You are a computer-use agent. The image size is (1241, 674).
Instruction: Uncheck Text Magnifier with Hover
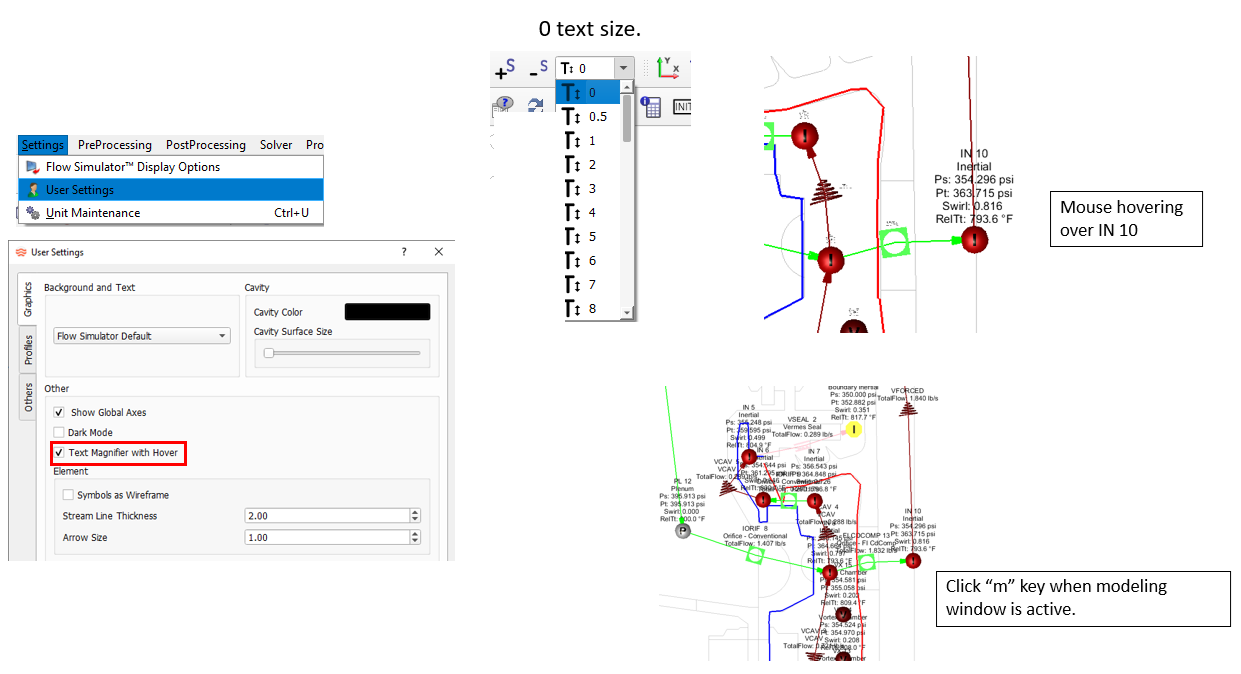point(59,454)
